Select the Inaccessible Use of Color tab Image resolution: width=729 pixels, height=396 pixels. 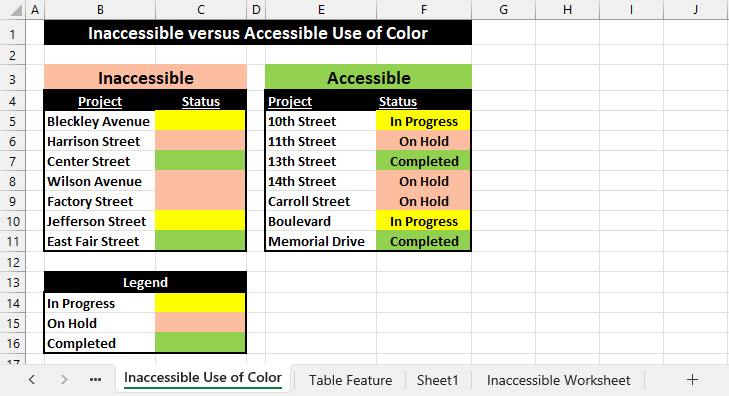point(203,378)
